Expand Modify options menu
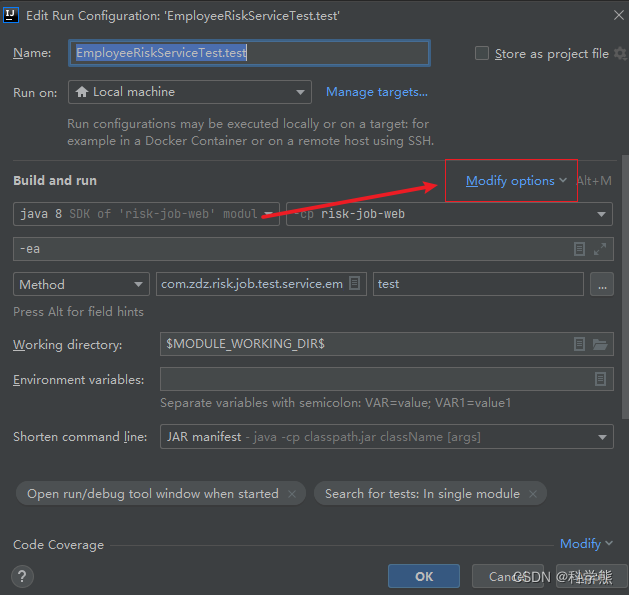This screenshot has width=629, height=595. tap(516, 181)
